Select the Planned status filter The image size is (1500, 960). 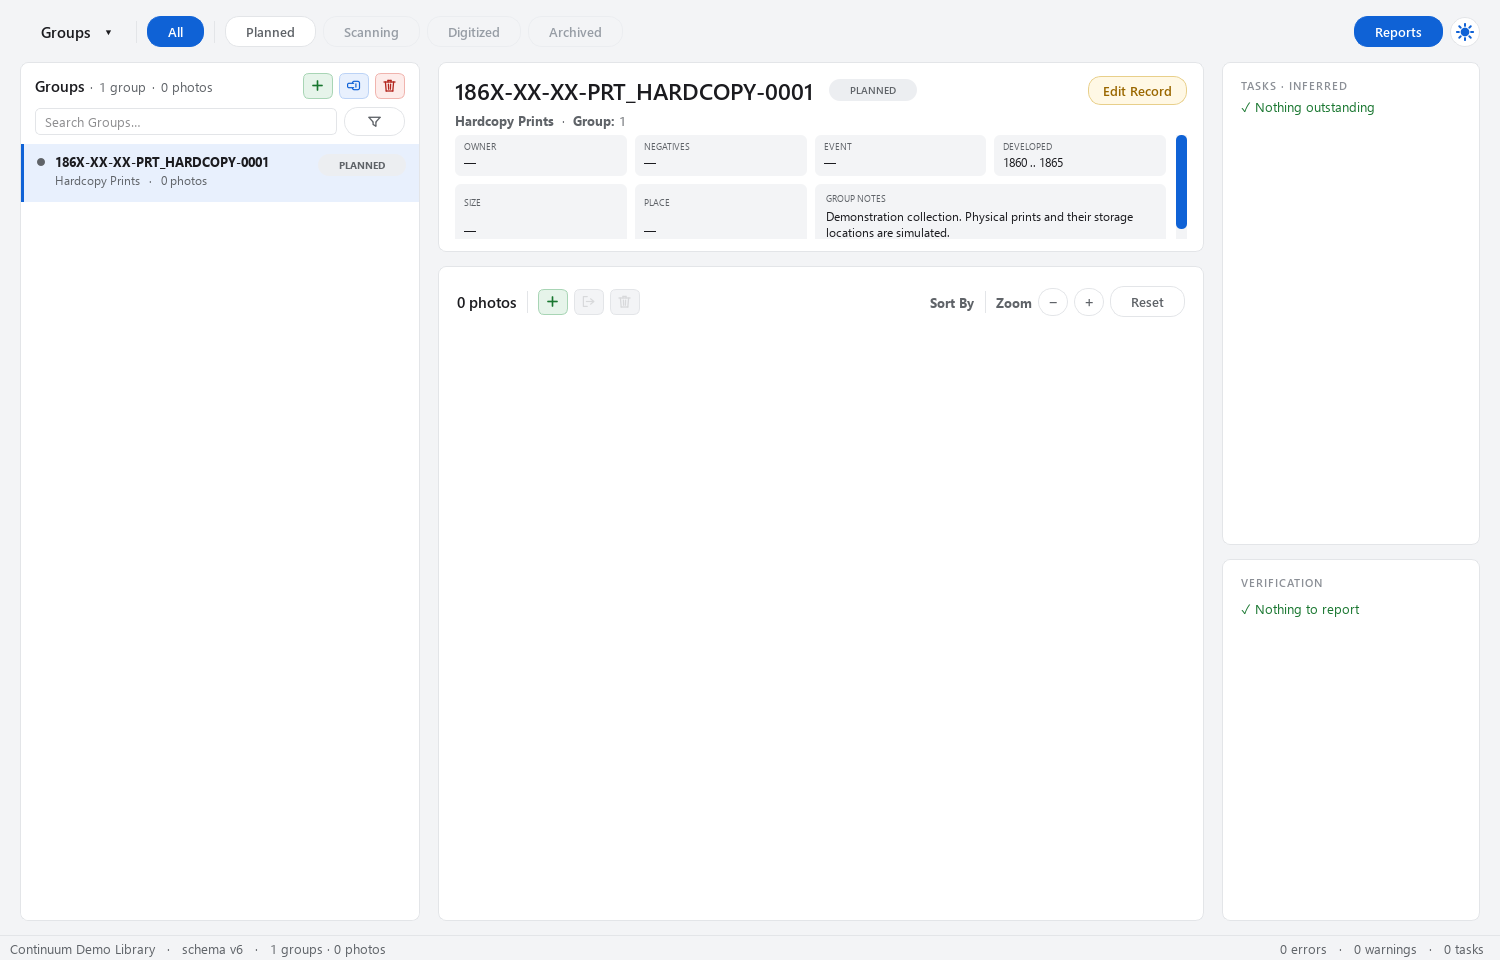coord(270,32)
